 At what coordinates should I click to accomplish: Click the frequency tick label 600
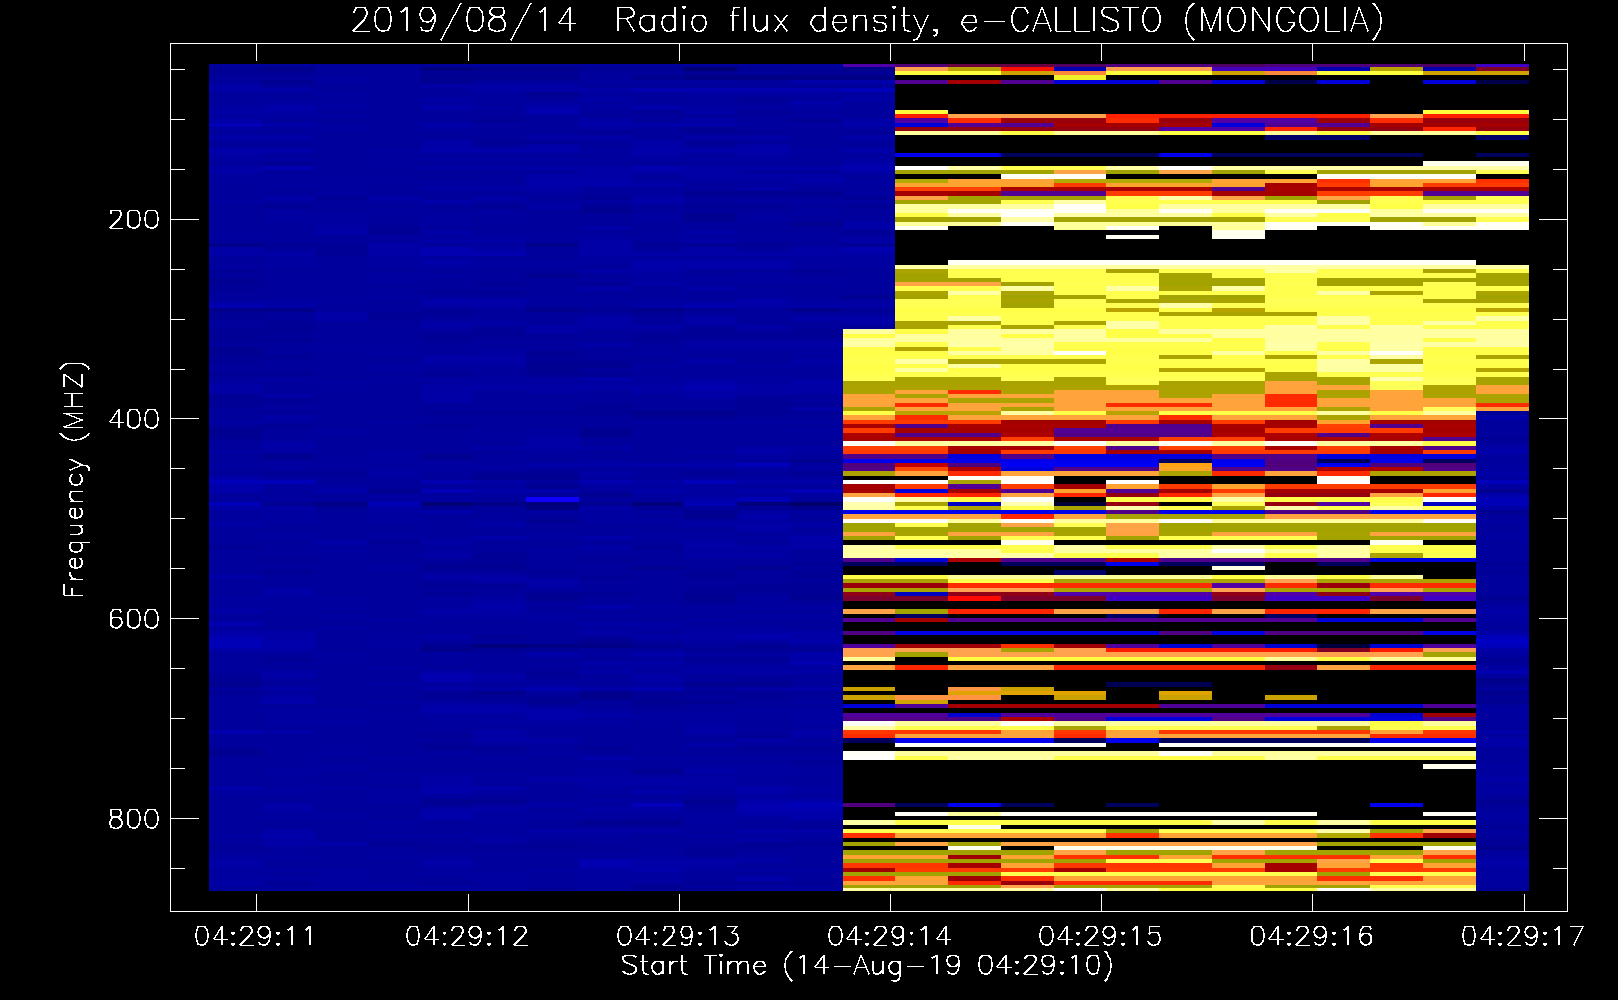point(134,620)
